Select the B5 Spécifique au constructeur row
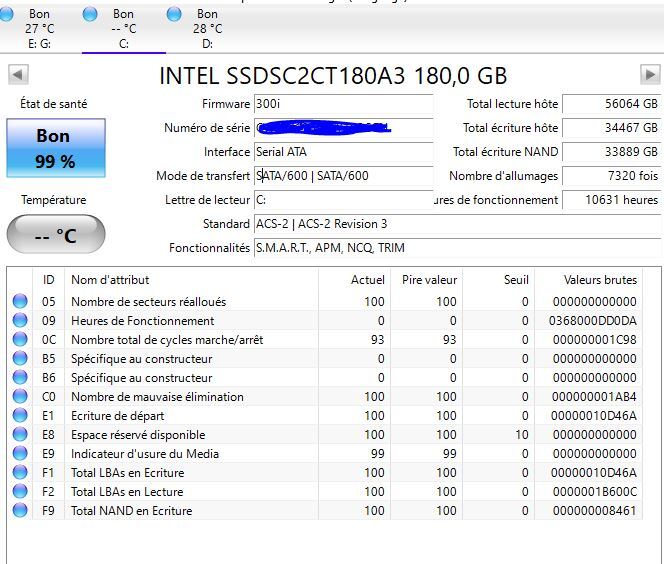The width and height of the screenshot is (664, 564). [x=325, y=359]
